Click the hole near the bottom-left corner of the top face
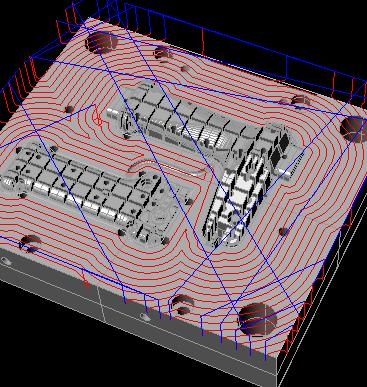The height and width of the screenshot is (387, 367). pyautogui.click(x=29, y=243)
